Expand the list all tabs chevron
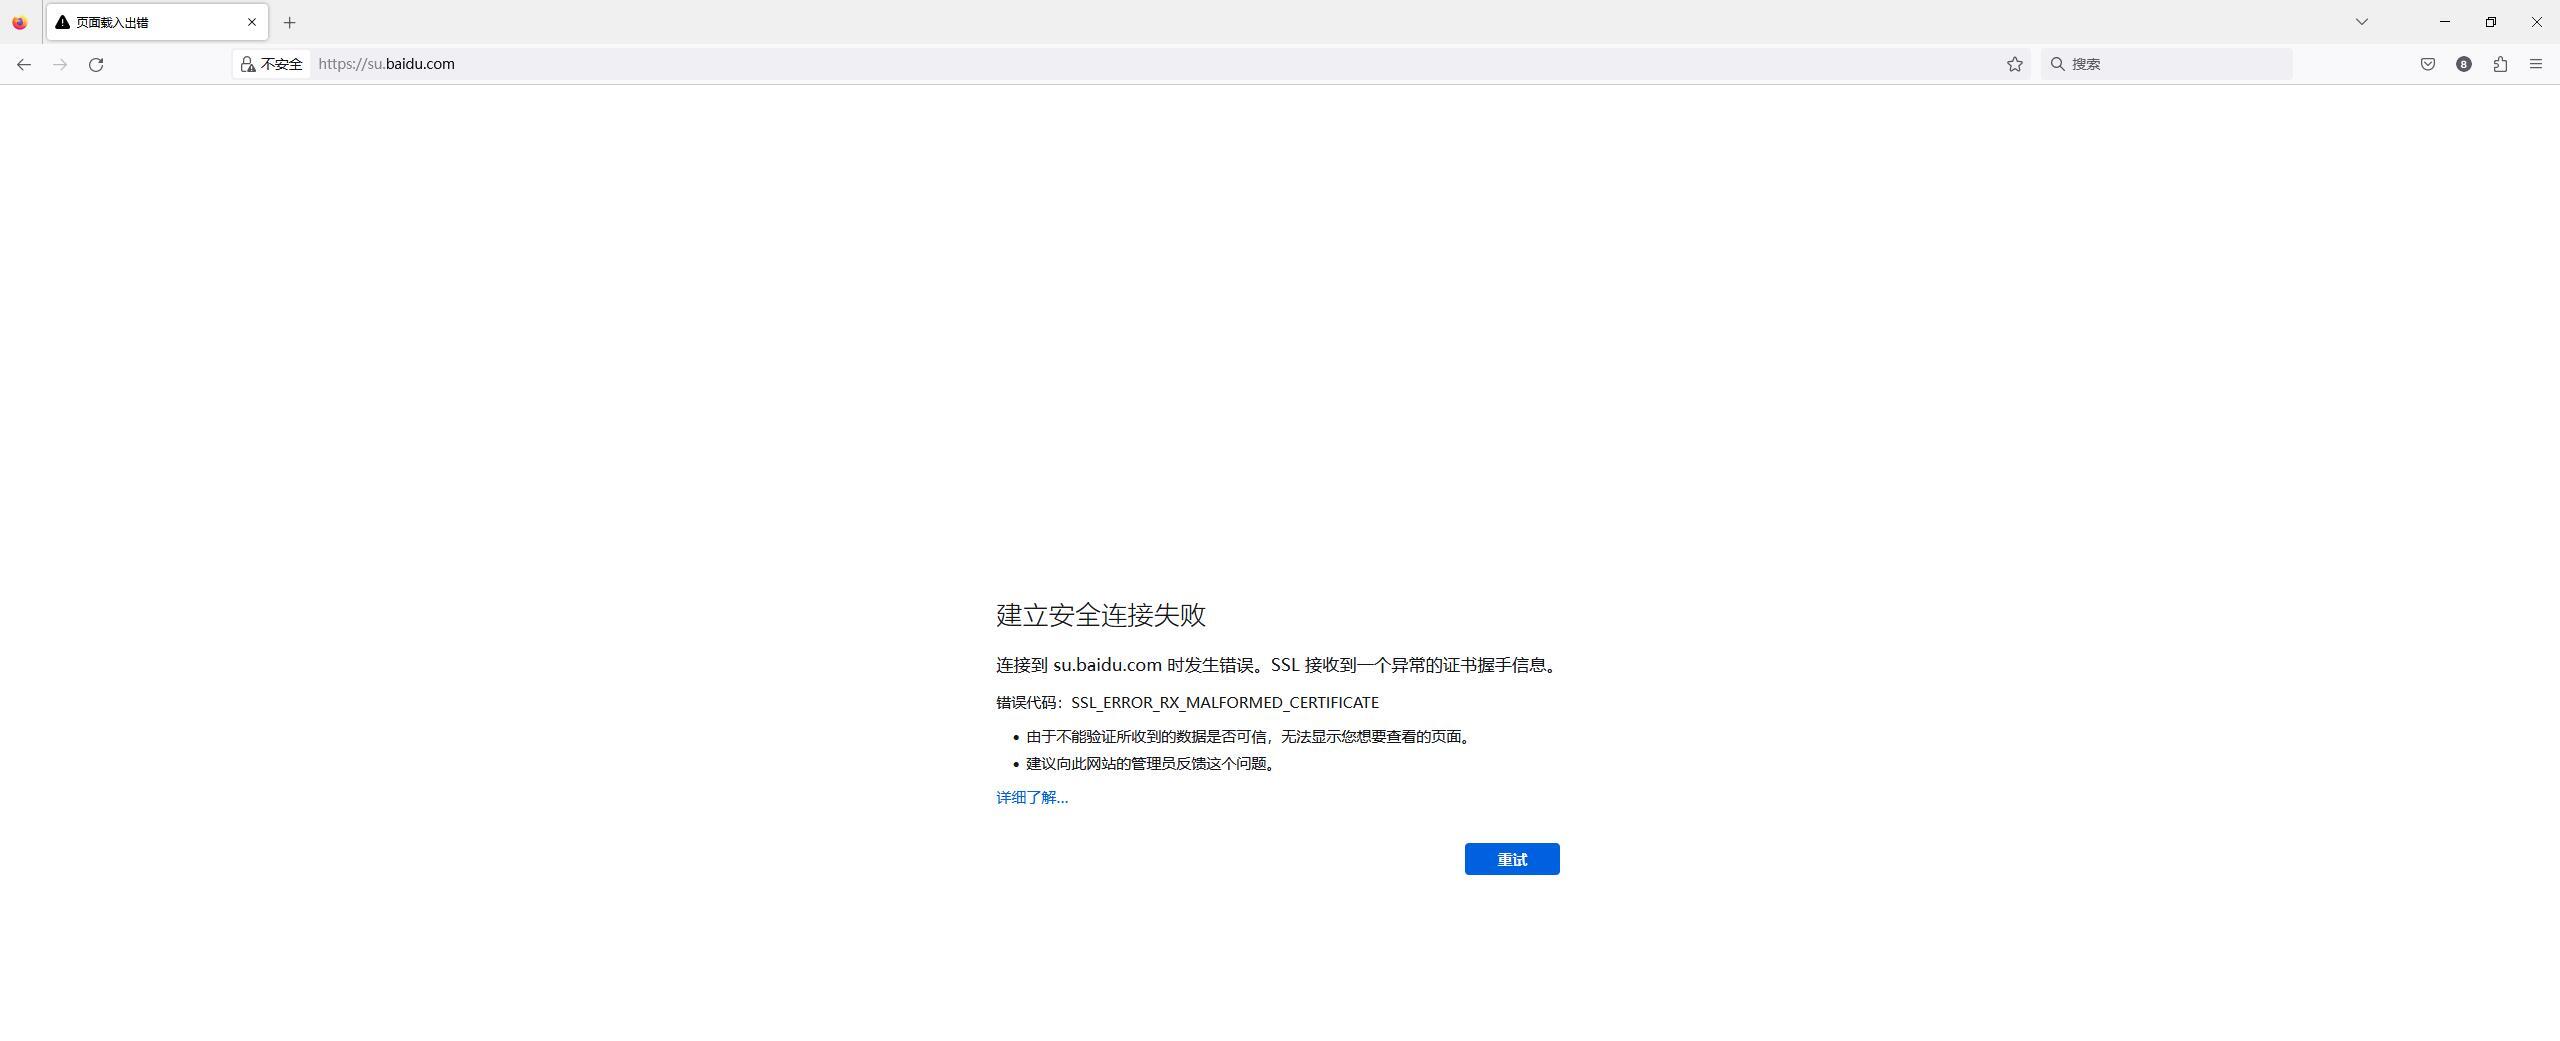 2362,22
